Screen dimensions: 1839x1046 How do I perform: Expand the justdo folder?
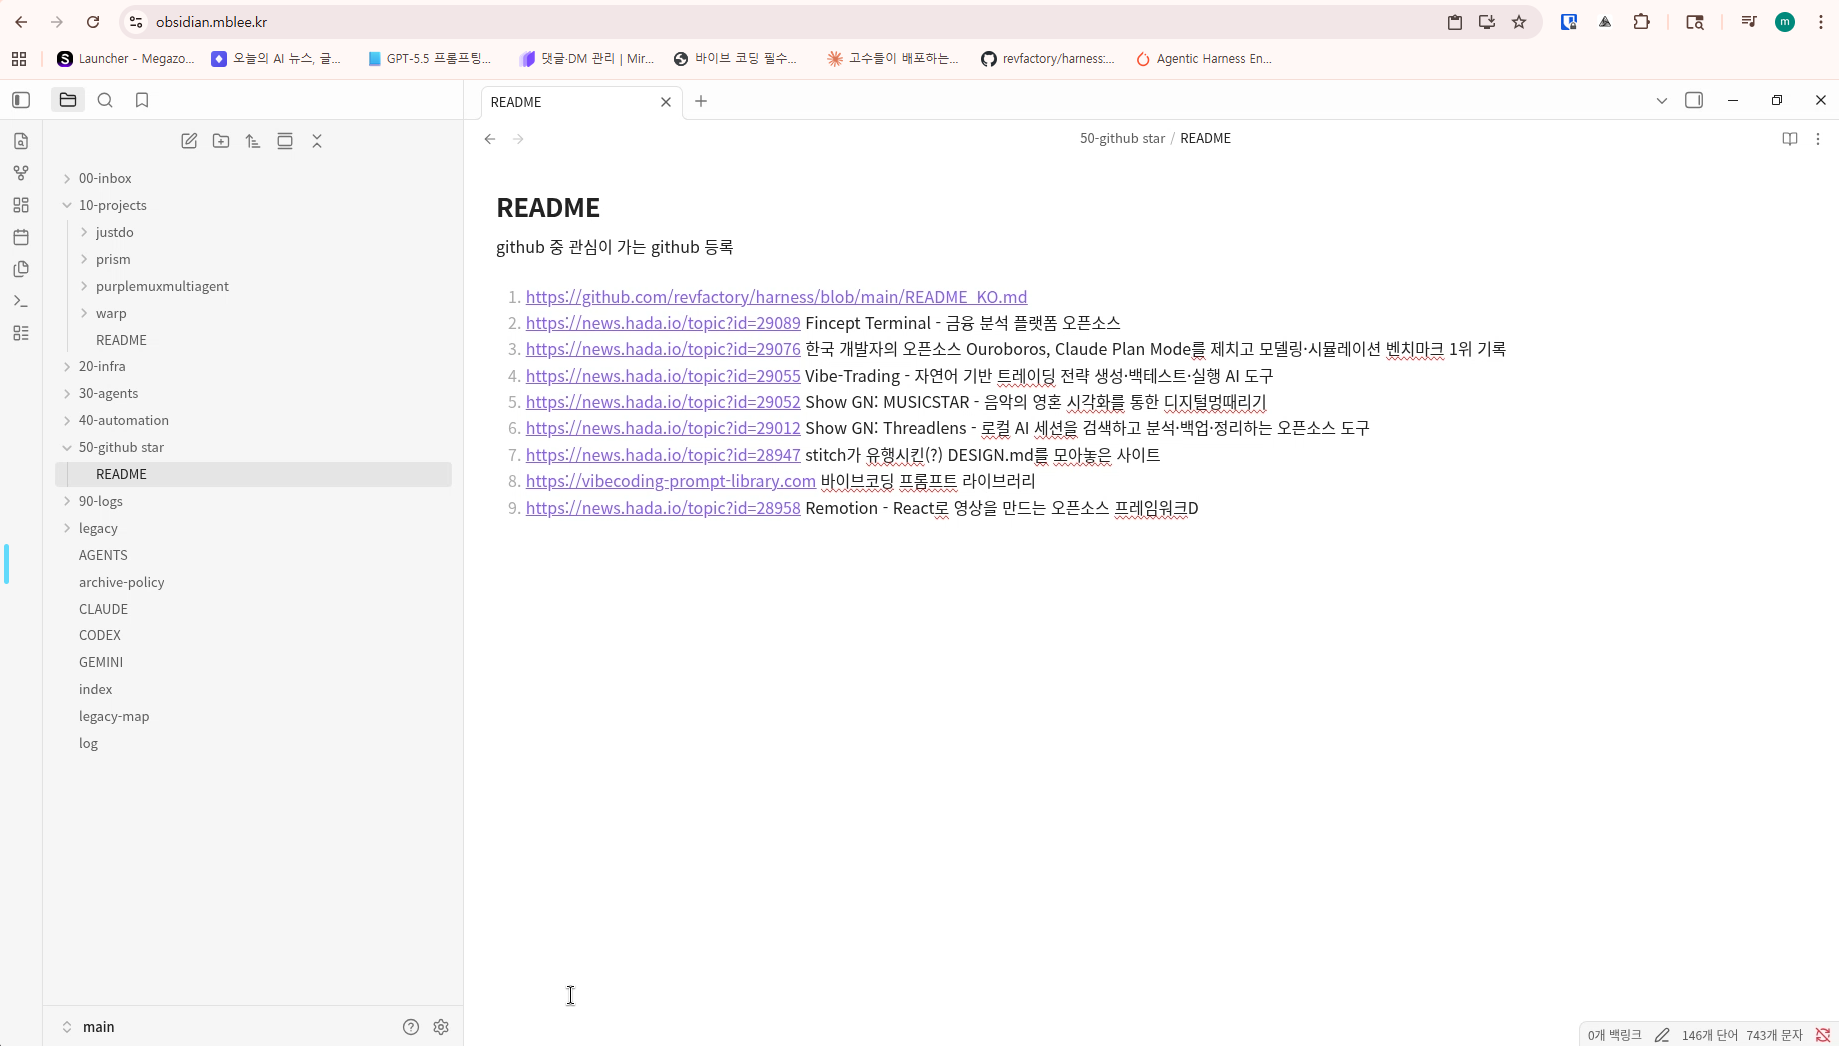[84, 232]
